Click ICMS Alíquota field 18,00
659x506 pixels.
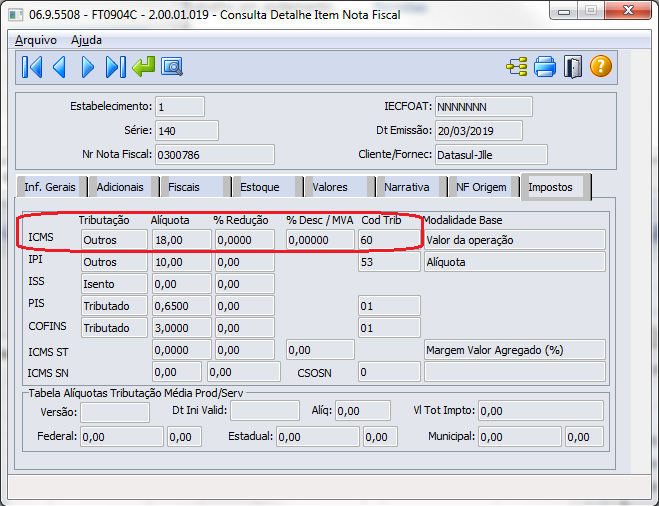(x=182, y=240)
